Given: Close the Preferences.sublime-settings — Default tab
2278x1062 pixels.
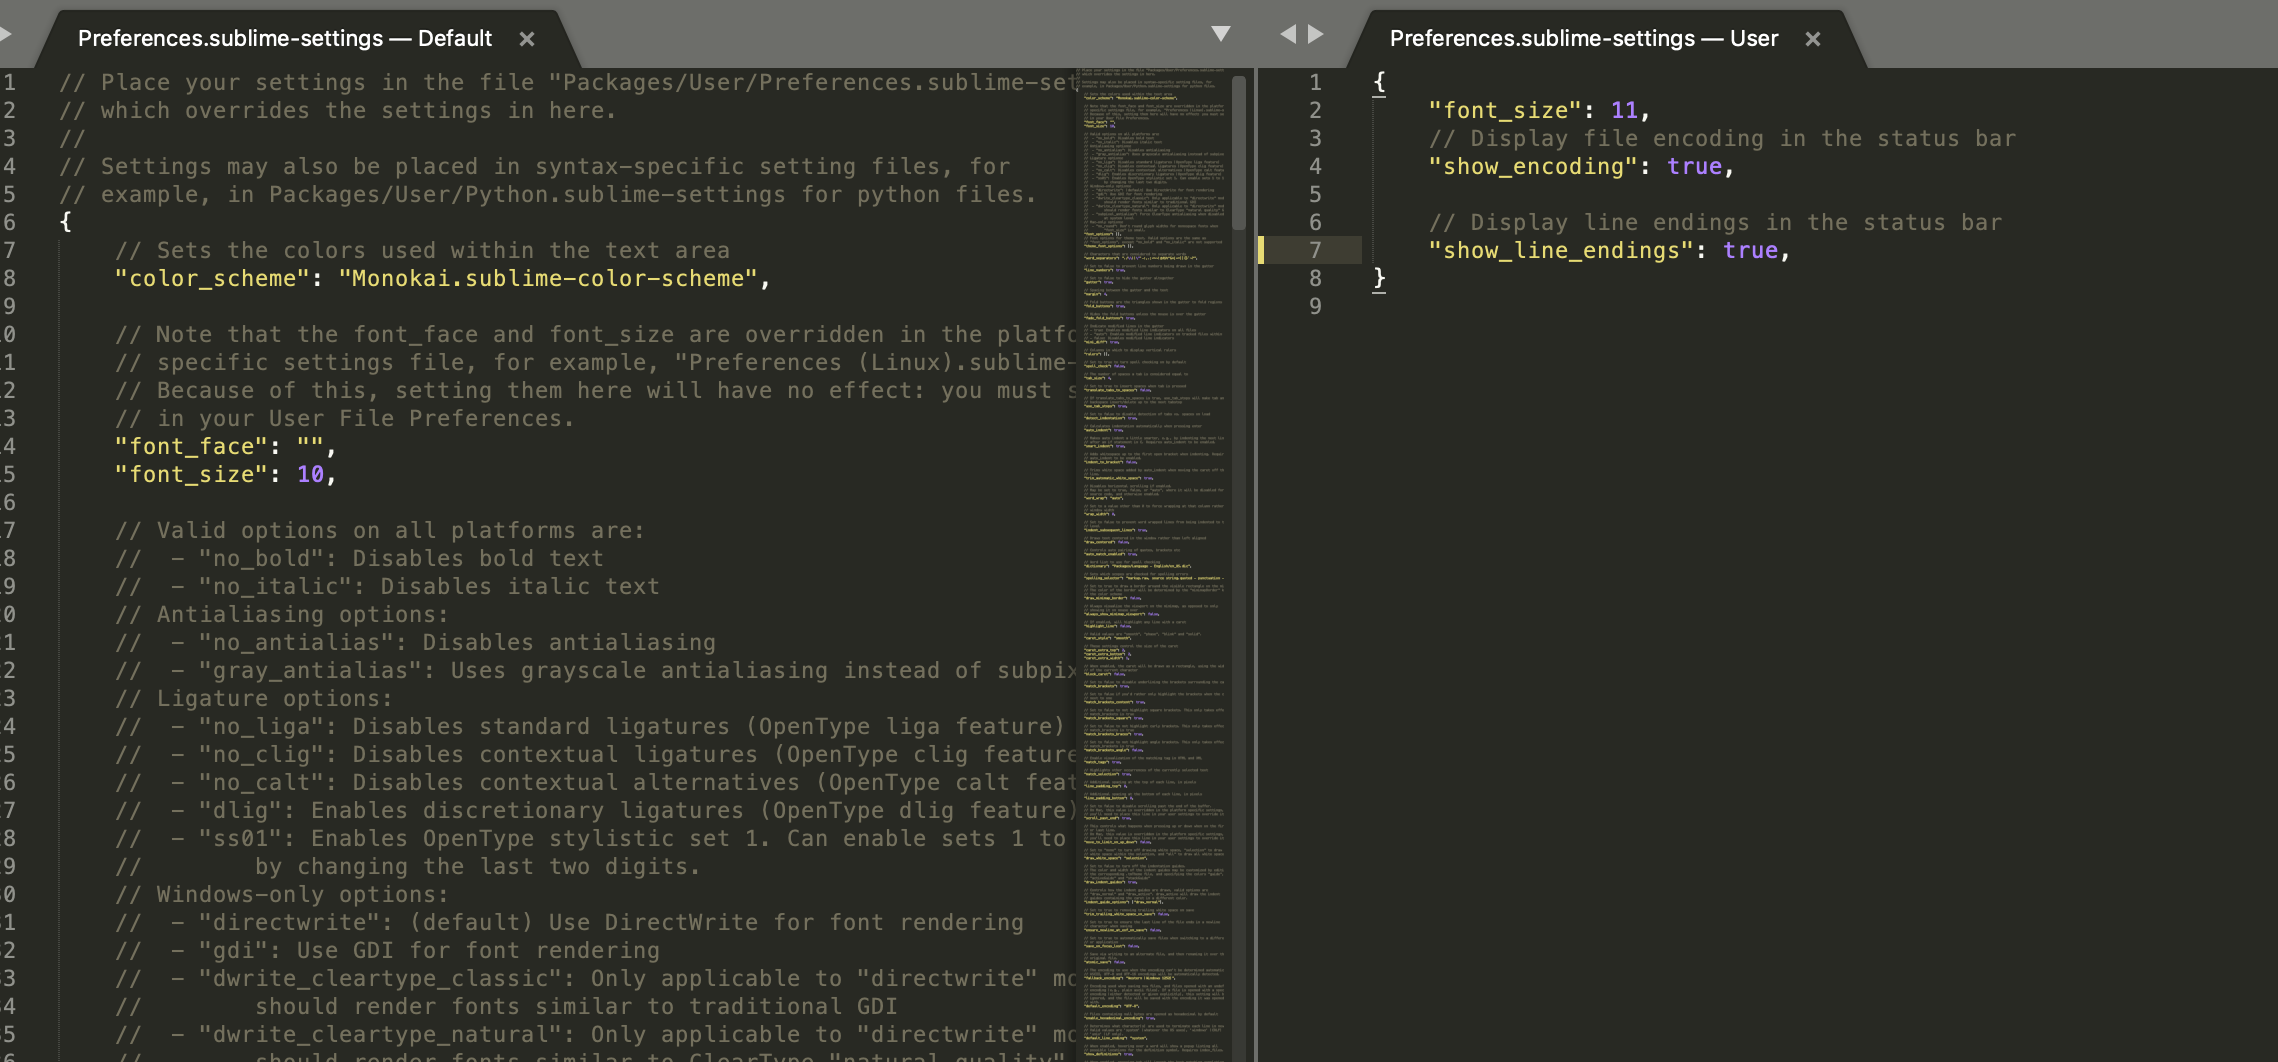Looking at the screenshot, I should pyautogui.click(x=527, y=39).
